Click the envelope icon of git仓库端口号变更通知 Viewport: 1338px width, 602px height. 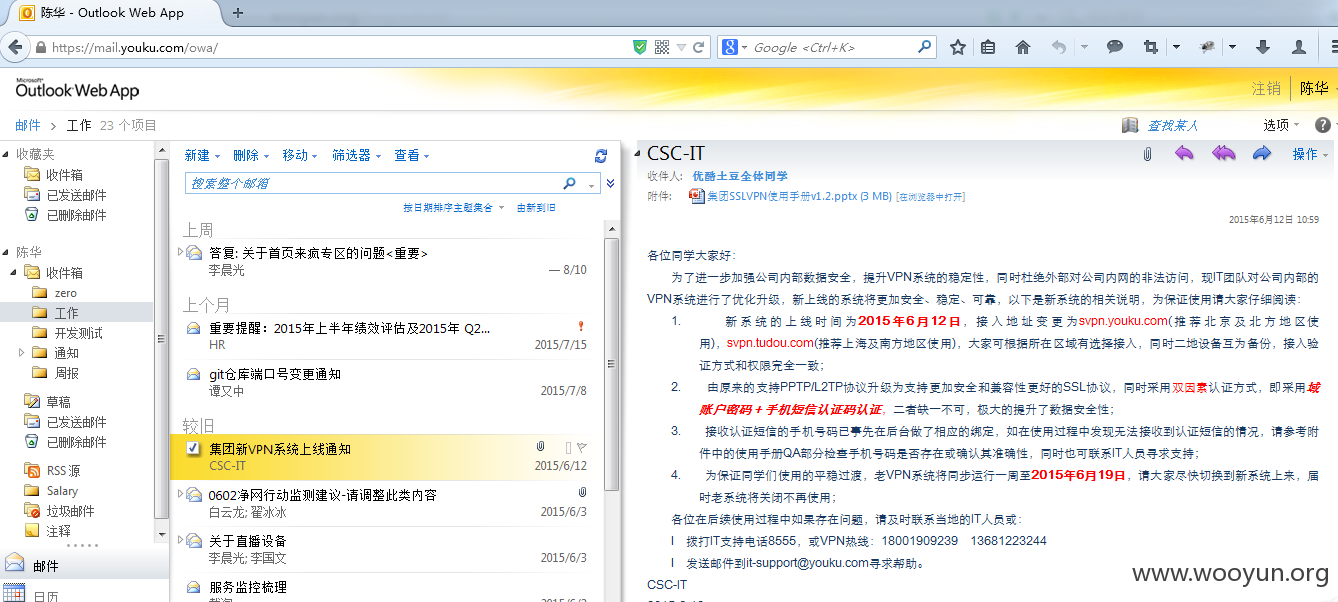[194, 374]
